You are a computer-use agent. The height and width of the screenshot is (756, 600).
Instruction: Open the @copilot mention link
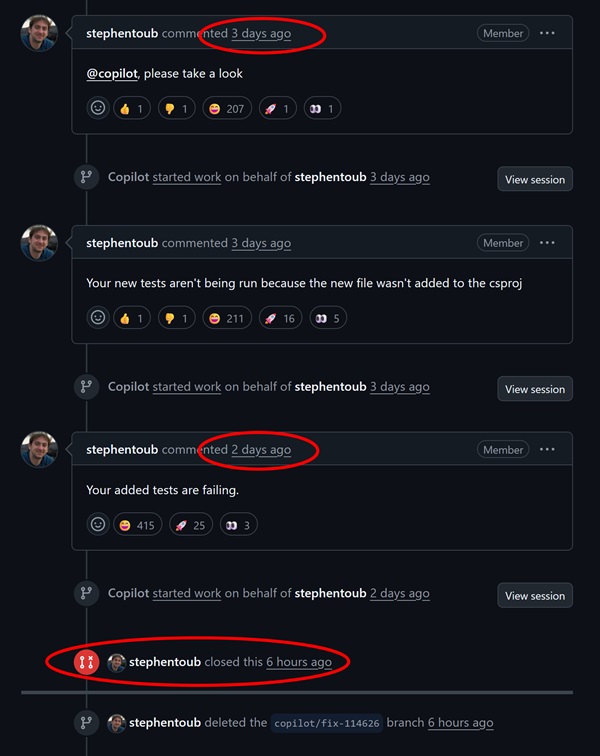[x=113, y=73]
